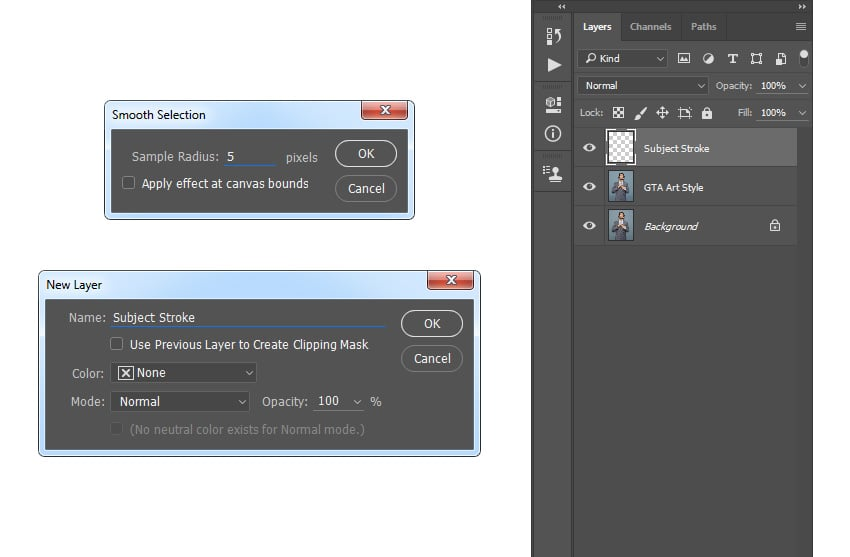Screen dimensions: 850x557
Task: Hide the GTA Art Style layer
Action: tap(589, 186)
